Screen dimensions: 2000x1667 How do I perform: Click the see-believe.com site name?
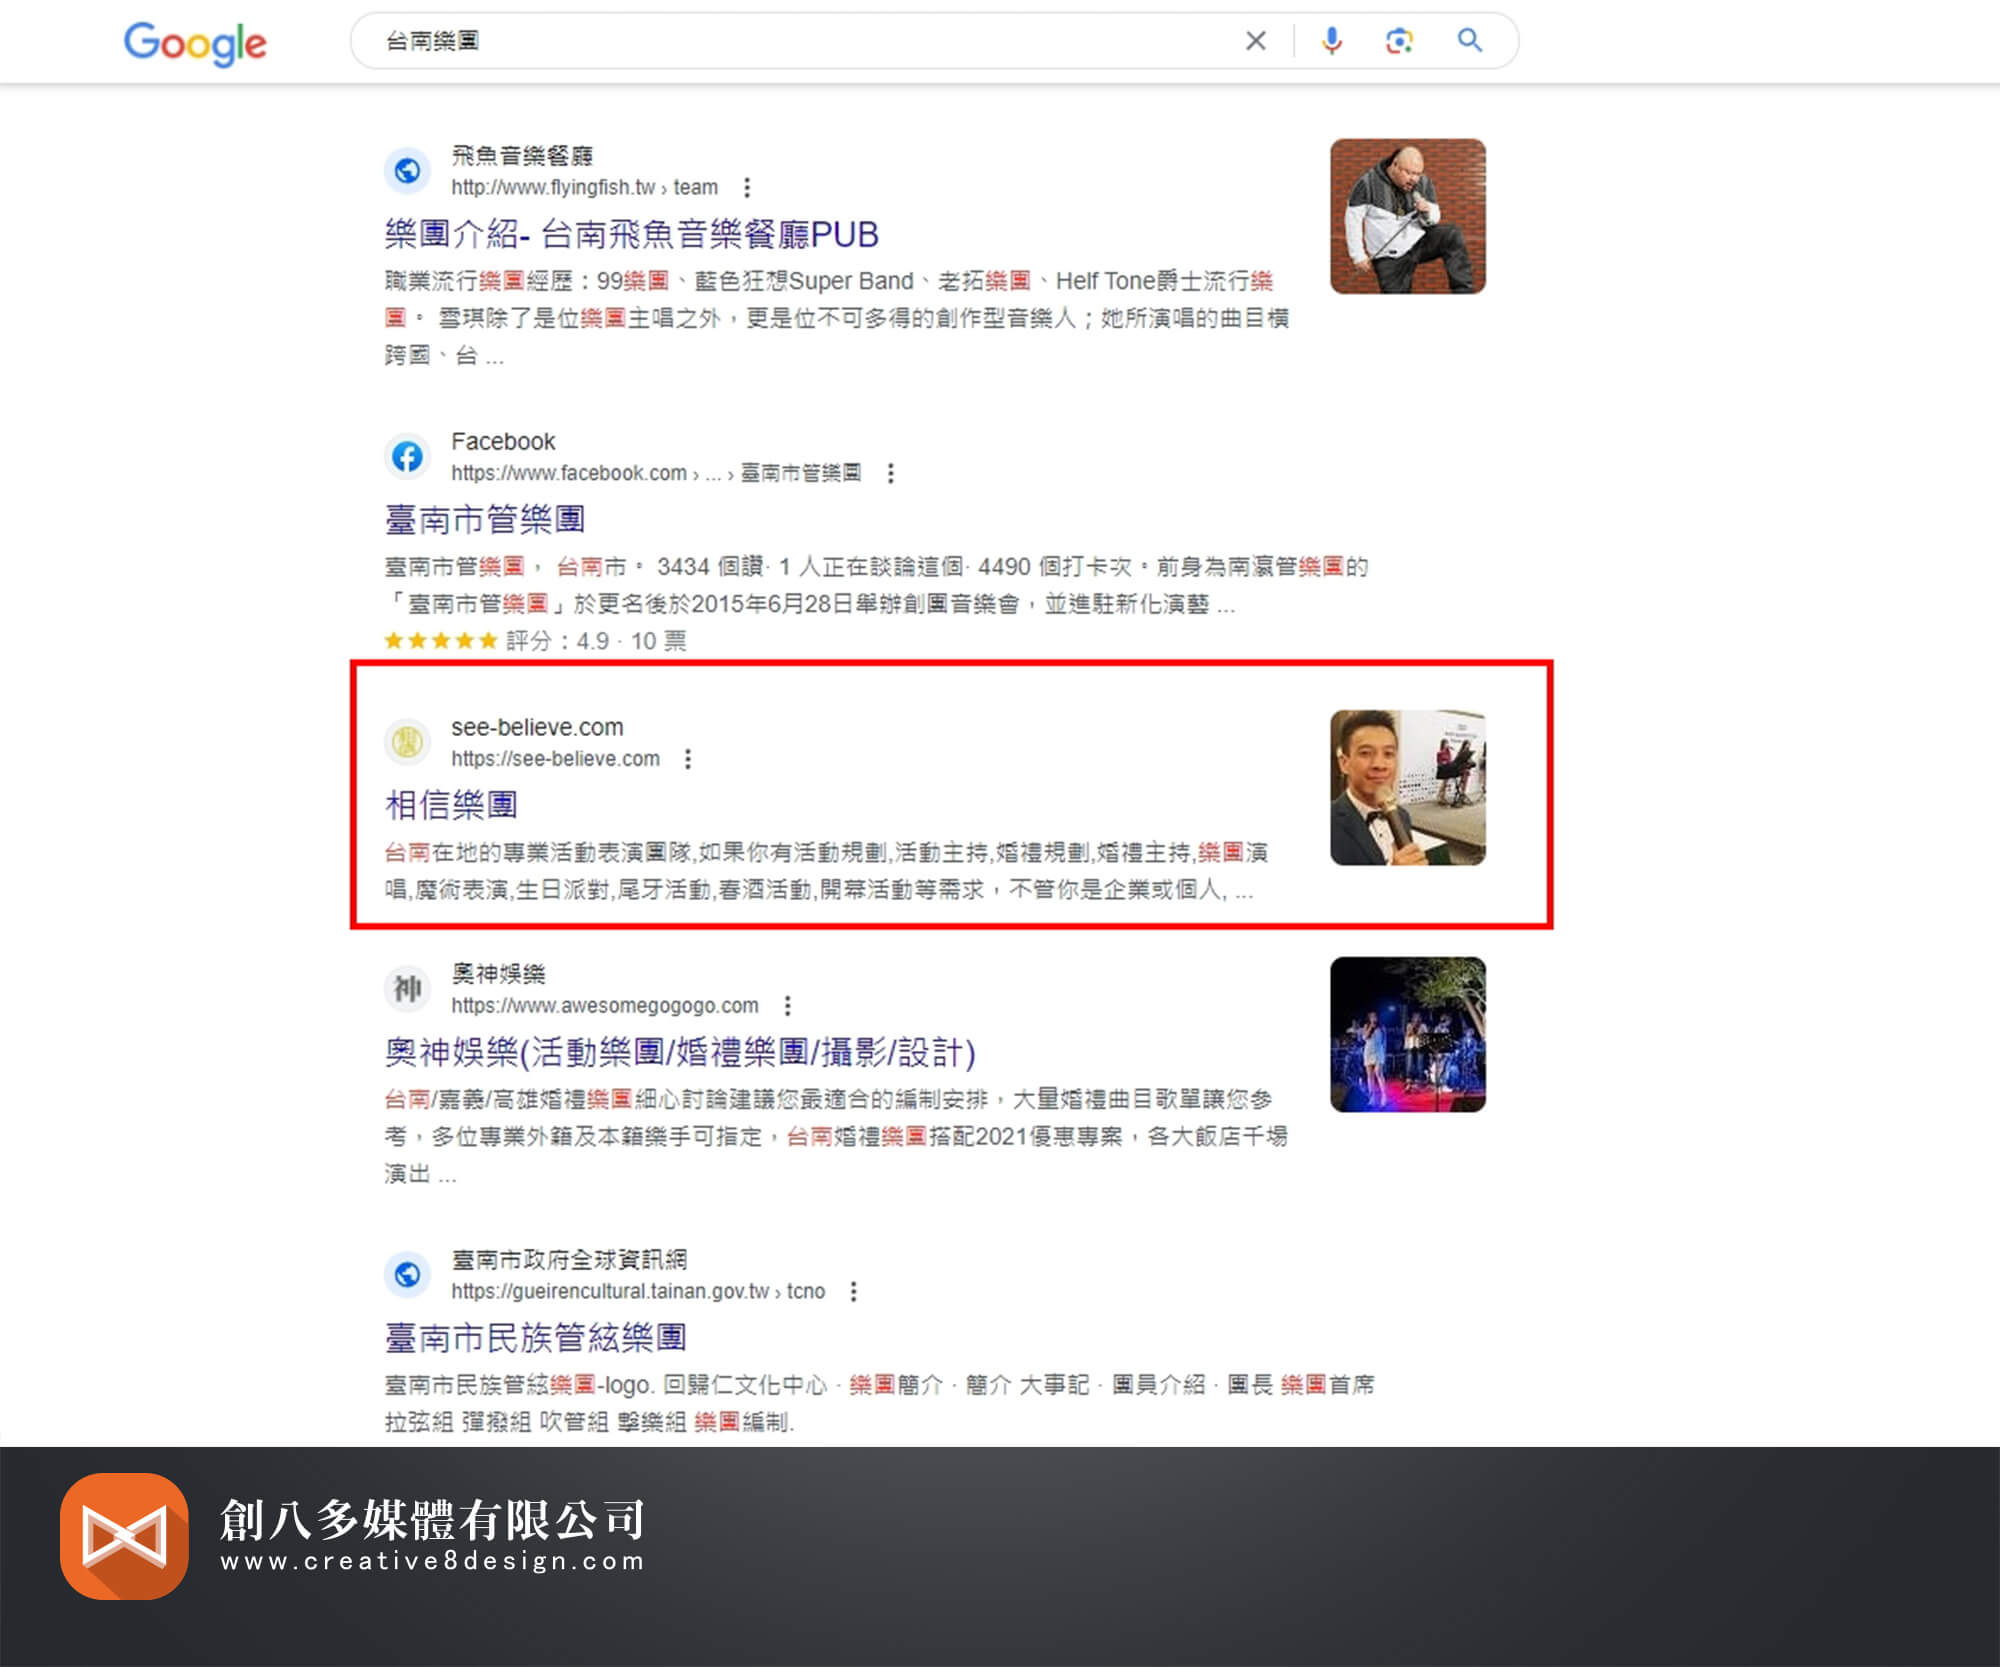537,727
